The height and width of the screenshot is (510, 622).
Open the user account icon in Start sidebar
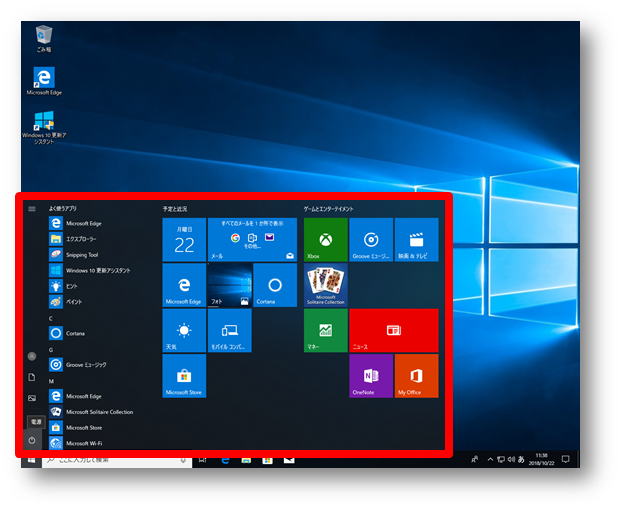[32, 356]
